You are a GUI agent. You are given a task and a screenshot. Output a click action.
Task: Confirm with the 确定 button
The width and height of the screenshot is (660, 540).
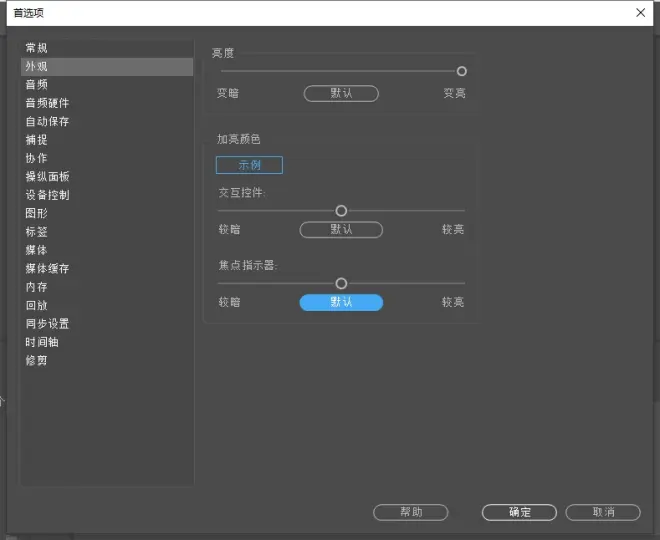pyautogui.click(x=519, y=512)
